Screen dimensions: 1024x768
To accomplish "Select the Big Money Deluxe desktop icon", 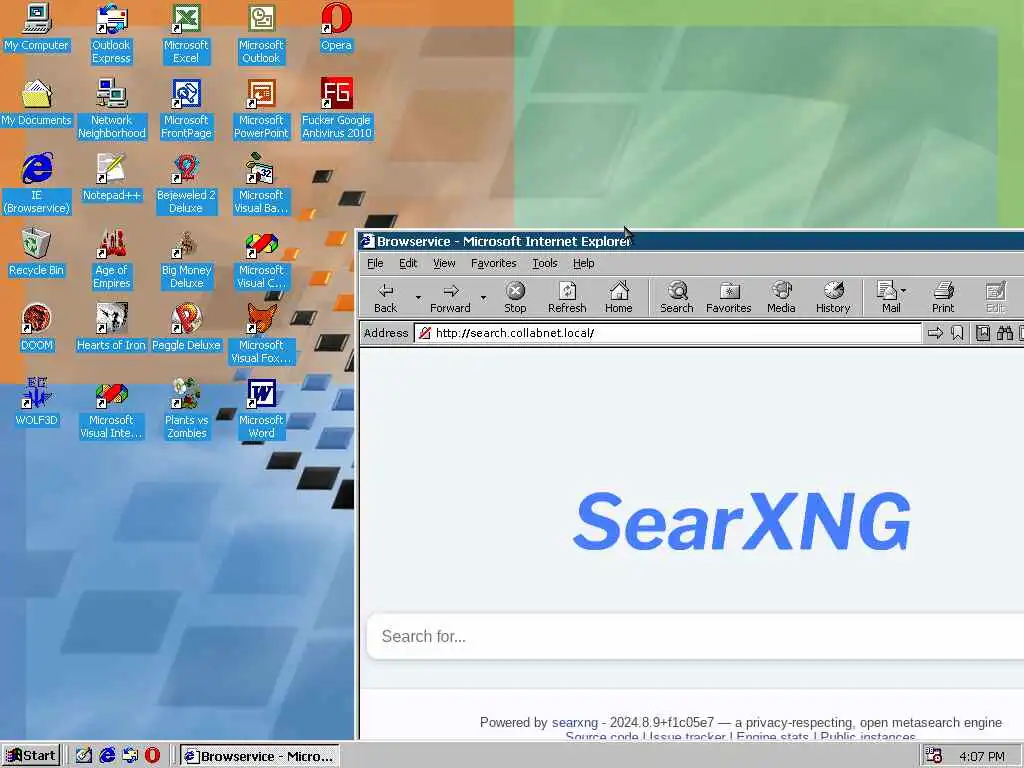I will pos(186,259).
